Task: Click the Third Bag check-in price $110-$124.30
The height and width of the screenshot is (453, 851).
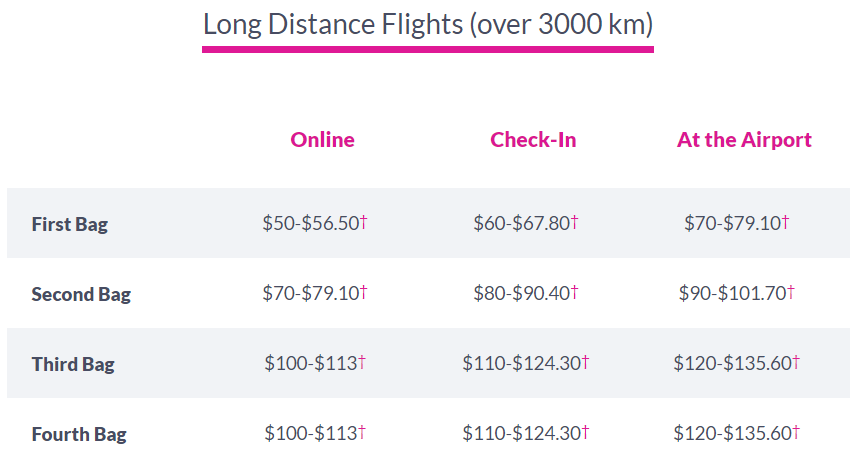Action: click(521, 363)
